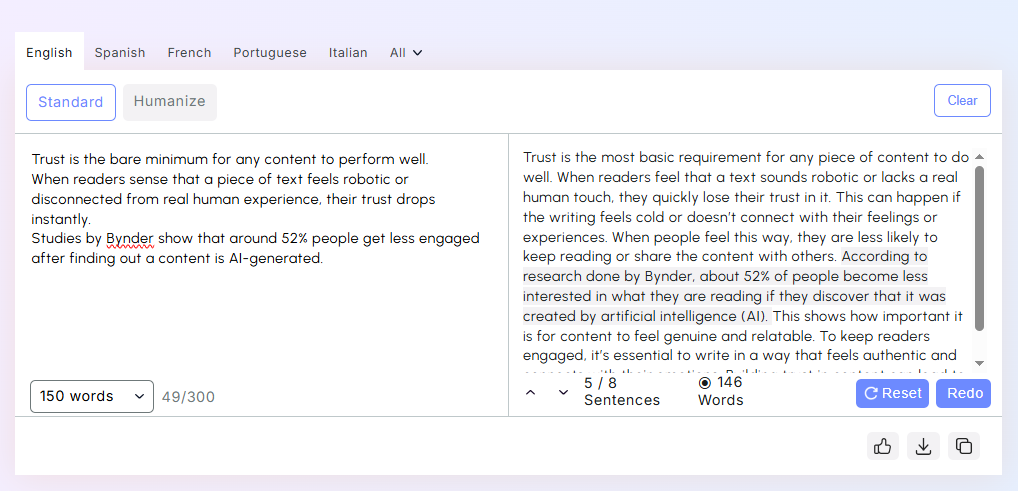Select the Words count radio indicator

pyautogui.click(x=704, y=382)
